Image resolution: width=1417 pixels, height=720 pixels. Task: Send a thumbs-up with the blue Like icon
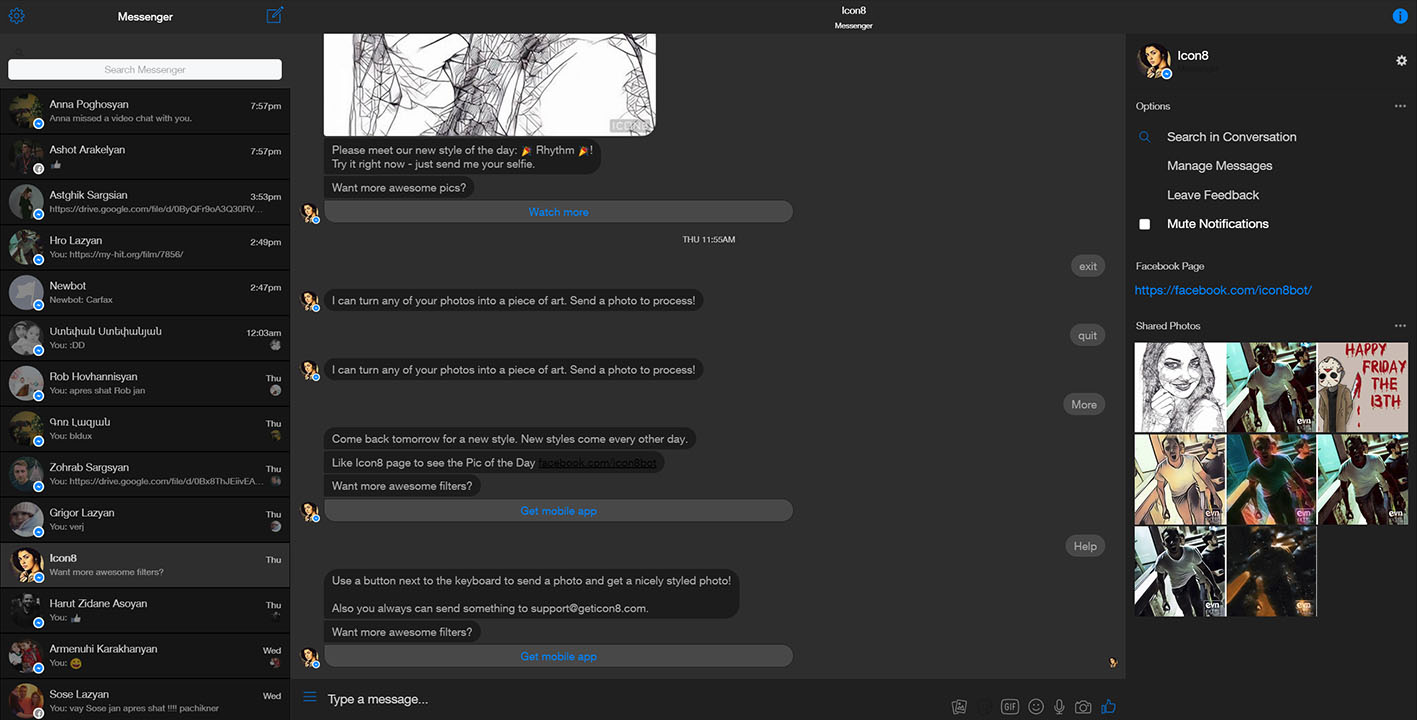point(1108,706)
